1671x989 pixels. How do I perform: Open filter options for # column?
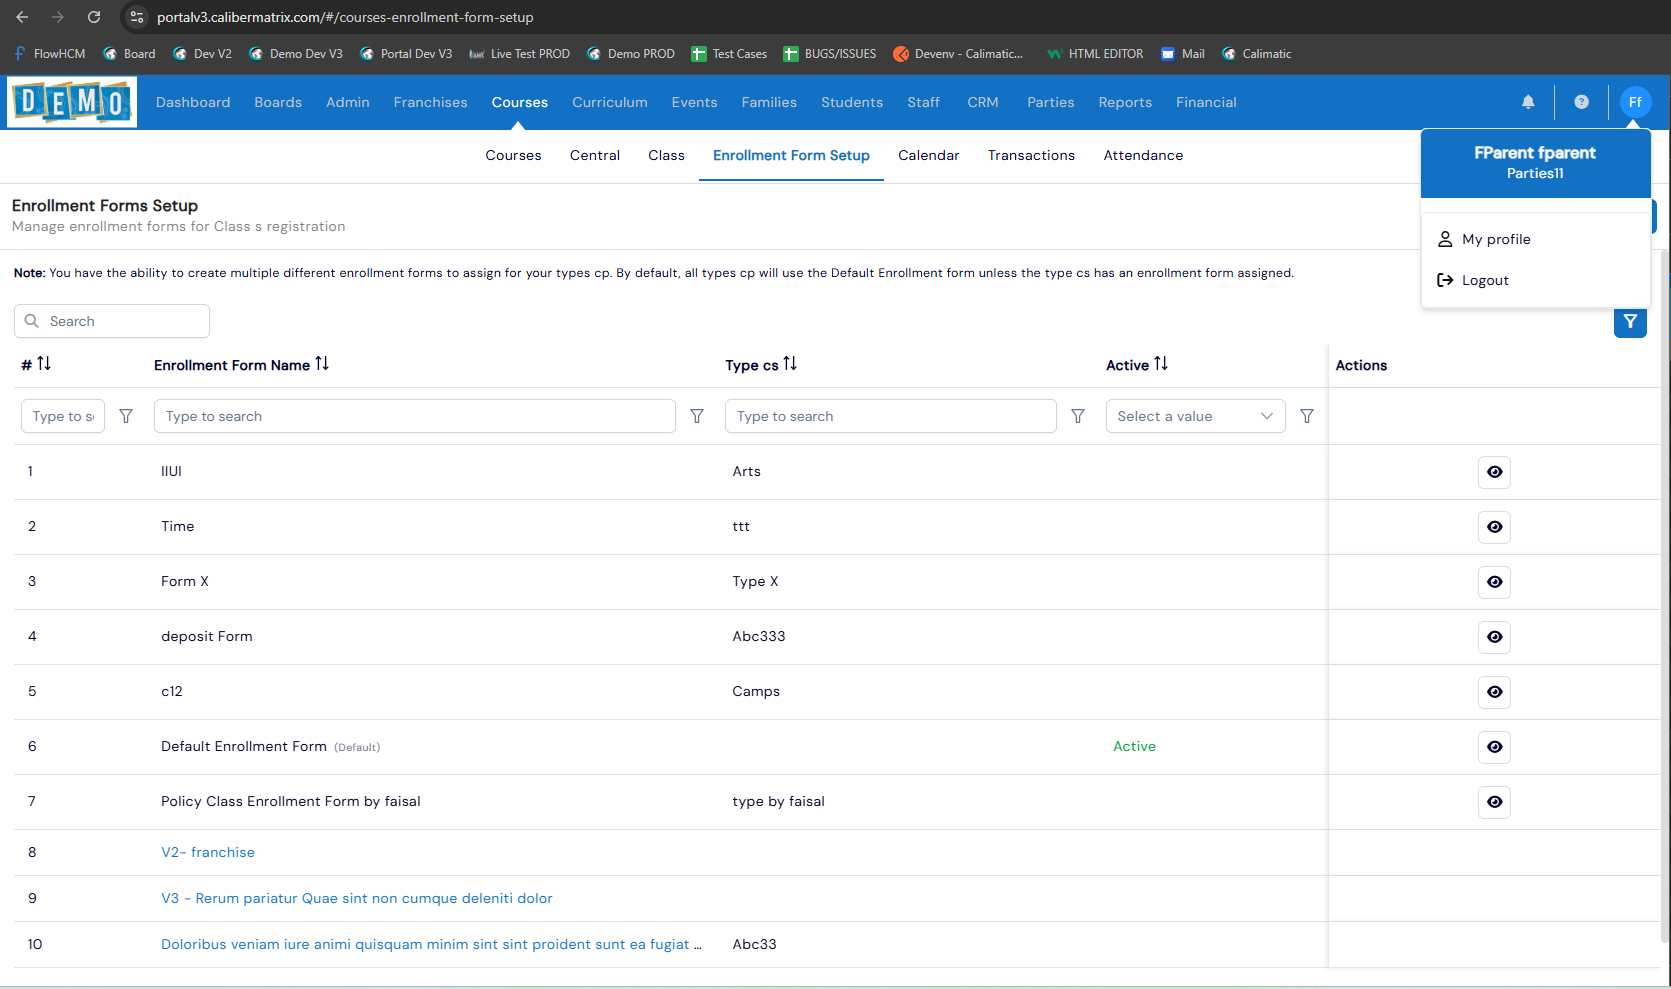point(126,416)
